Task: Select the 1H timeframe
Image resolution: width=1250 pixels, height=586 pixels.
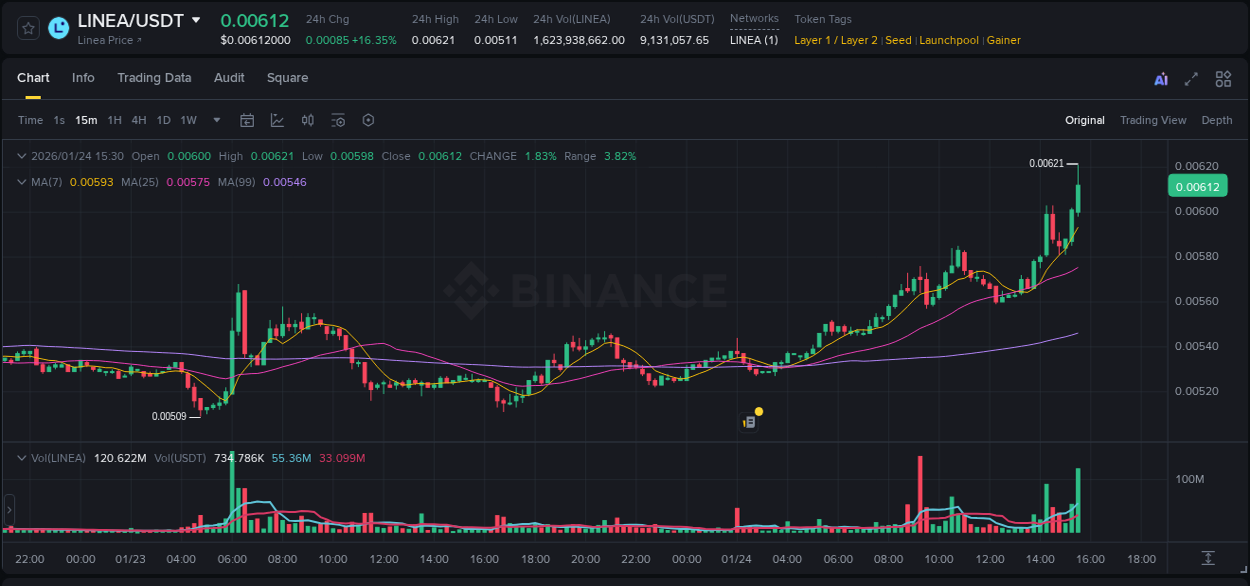Action: click(x=113, y=120)
